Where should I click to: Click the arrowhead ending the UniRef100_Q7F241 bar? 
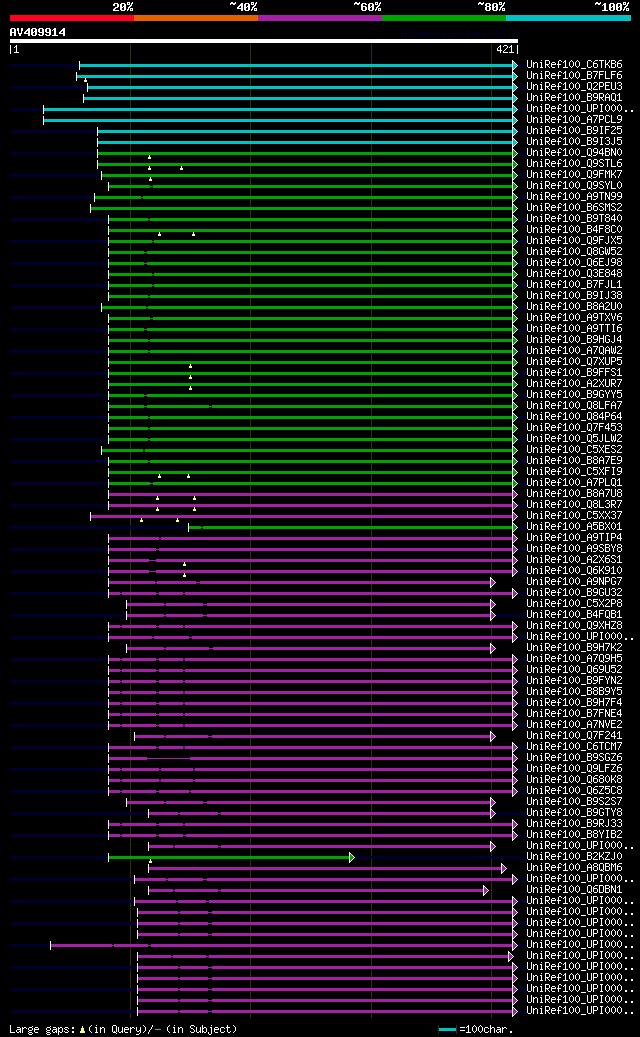(493, 736)
